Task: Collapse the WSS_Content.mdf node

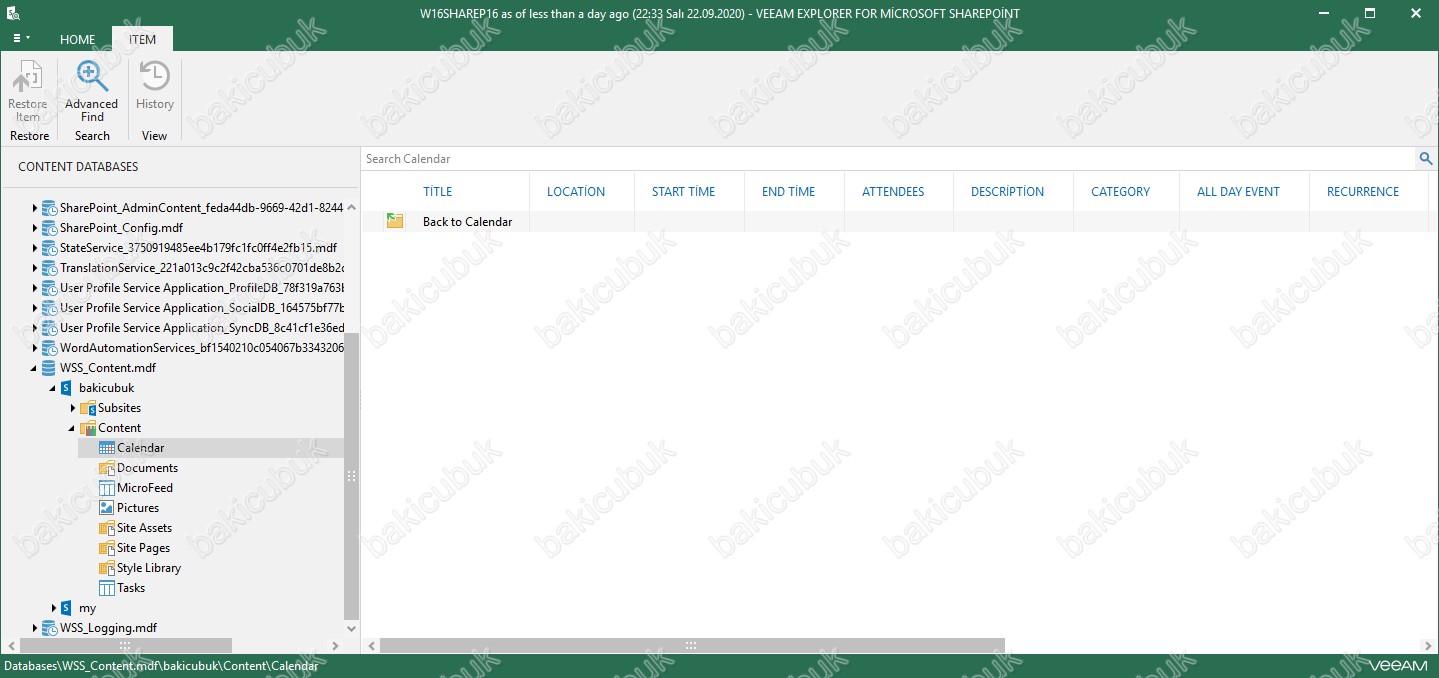Action: (35, 368)
